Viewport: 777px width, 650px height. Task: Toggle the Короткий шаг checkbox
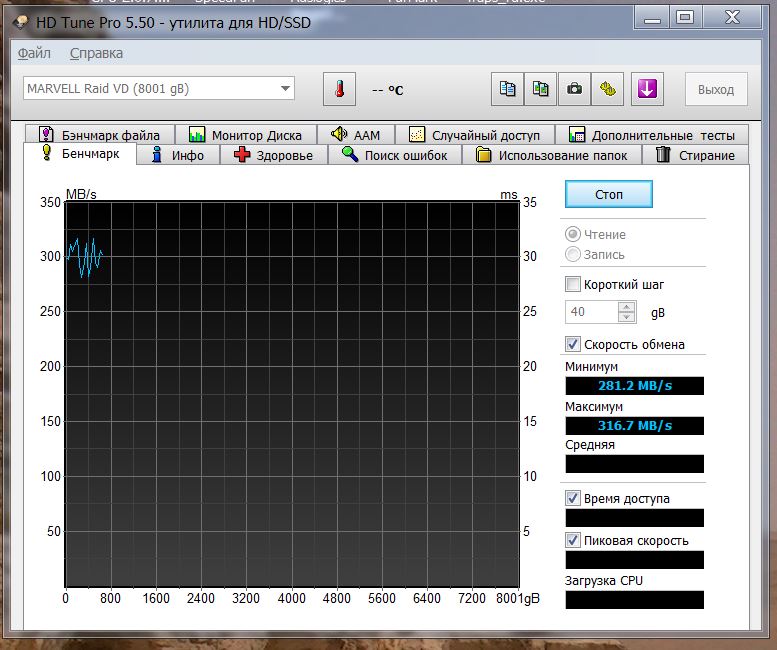(573, 284)
